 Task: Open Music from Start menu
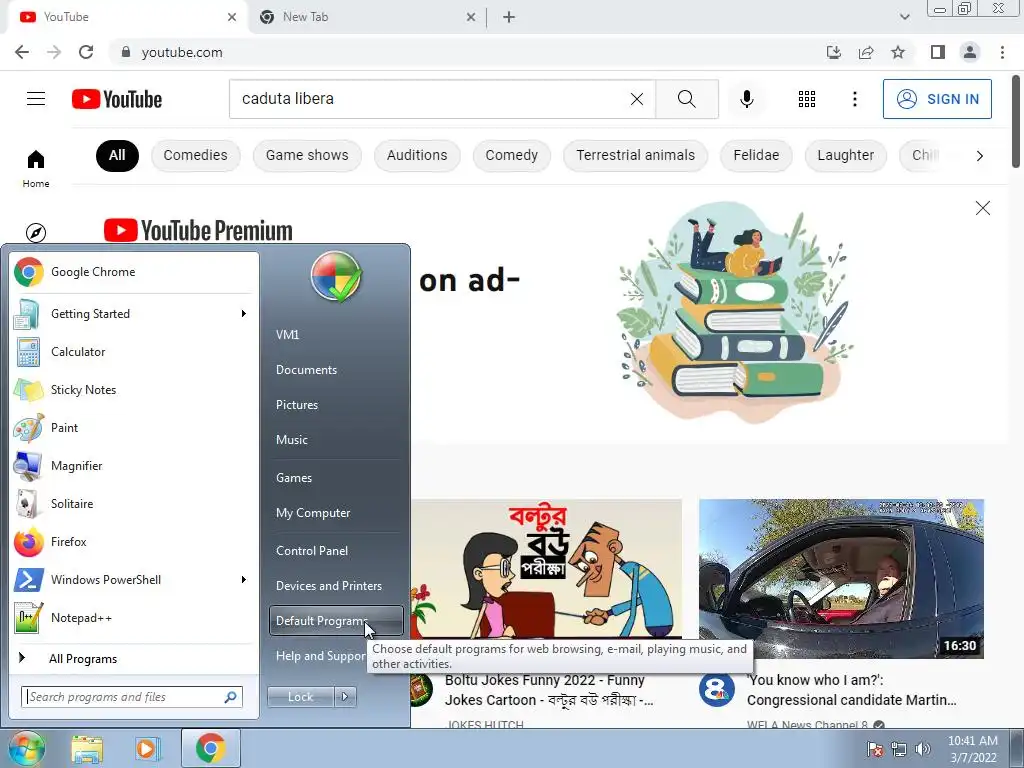pyautogui.click(x=336, y=440)
